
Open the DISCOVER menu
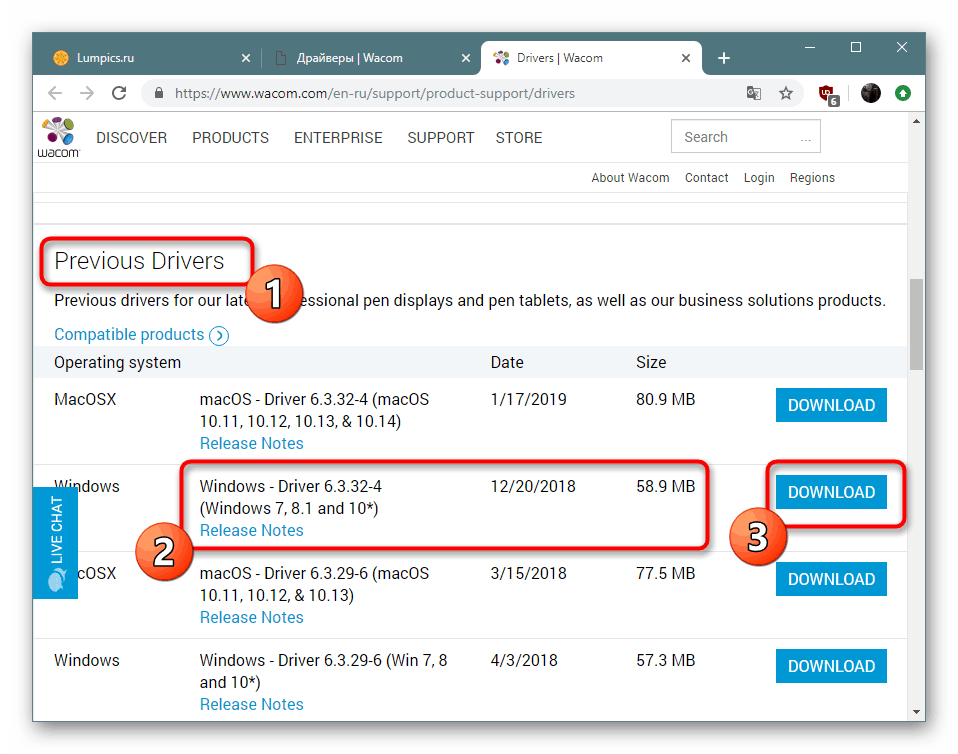pos(131,137)
